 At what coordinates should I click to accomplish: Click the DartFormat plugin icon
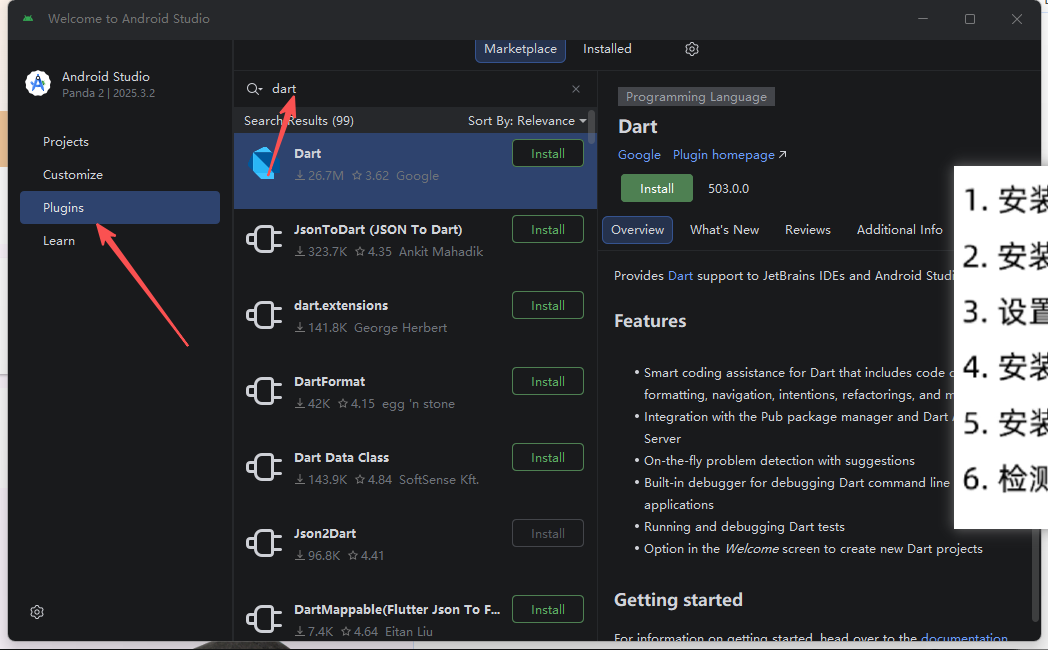[x=264, y=391]
